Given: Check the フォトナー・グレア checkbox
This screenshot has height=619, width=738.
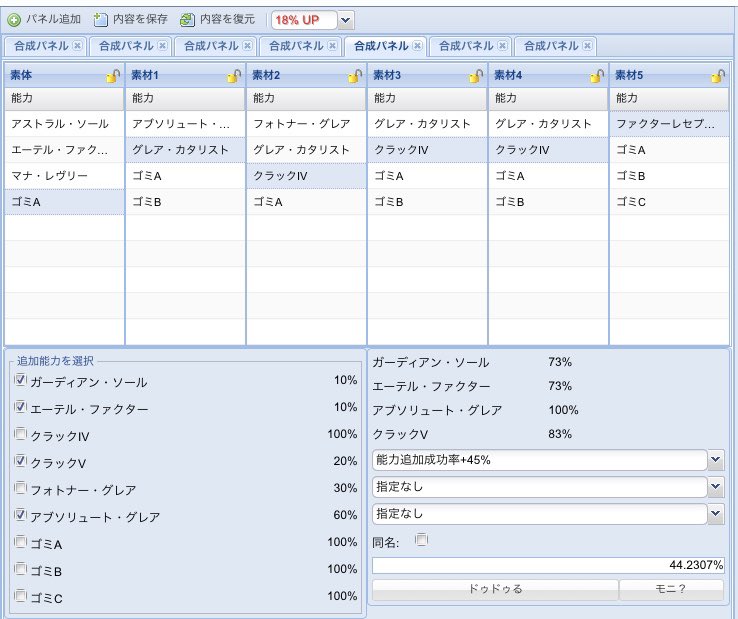Looking at the screenshot, I should [x=20, y=488].
